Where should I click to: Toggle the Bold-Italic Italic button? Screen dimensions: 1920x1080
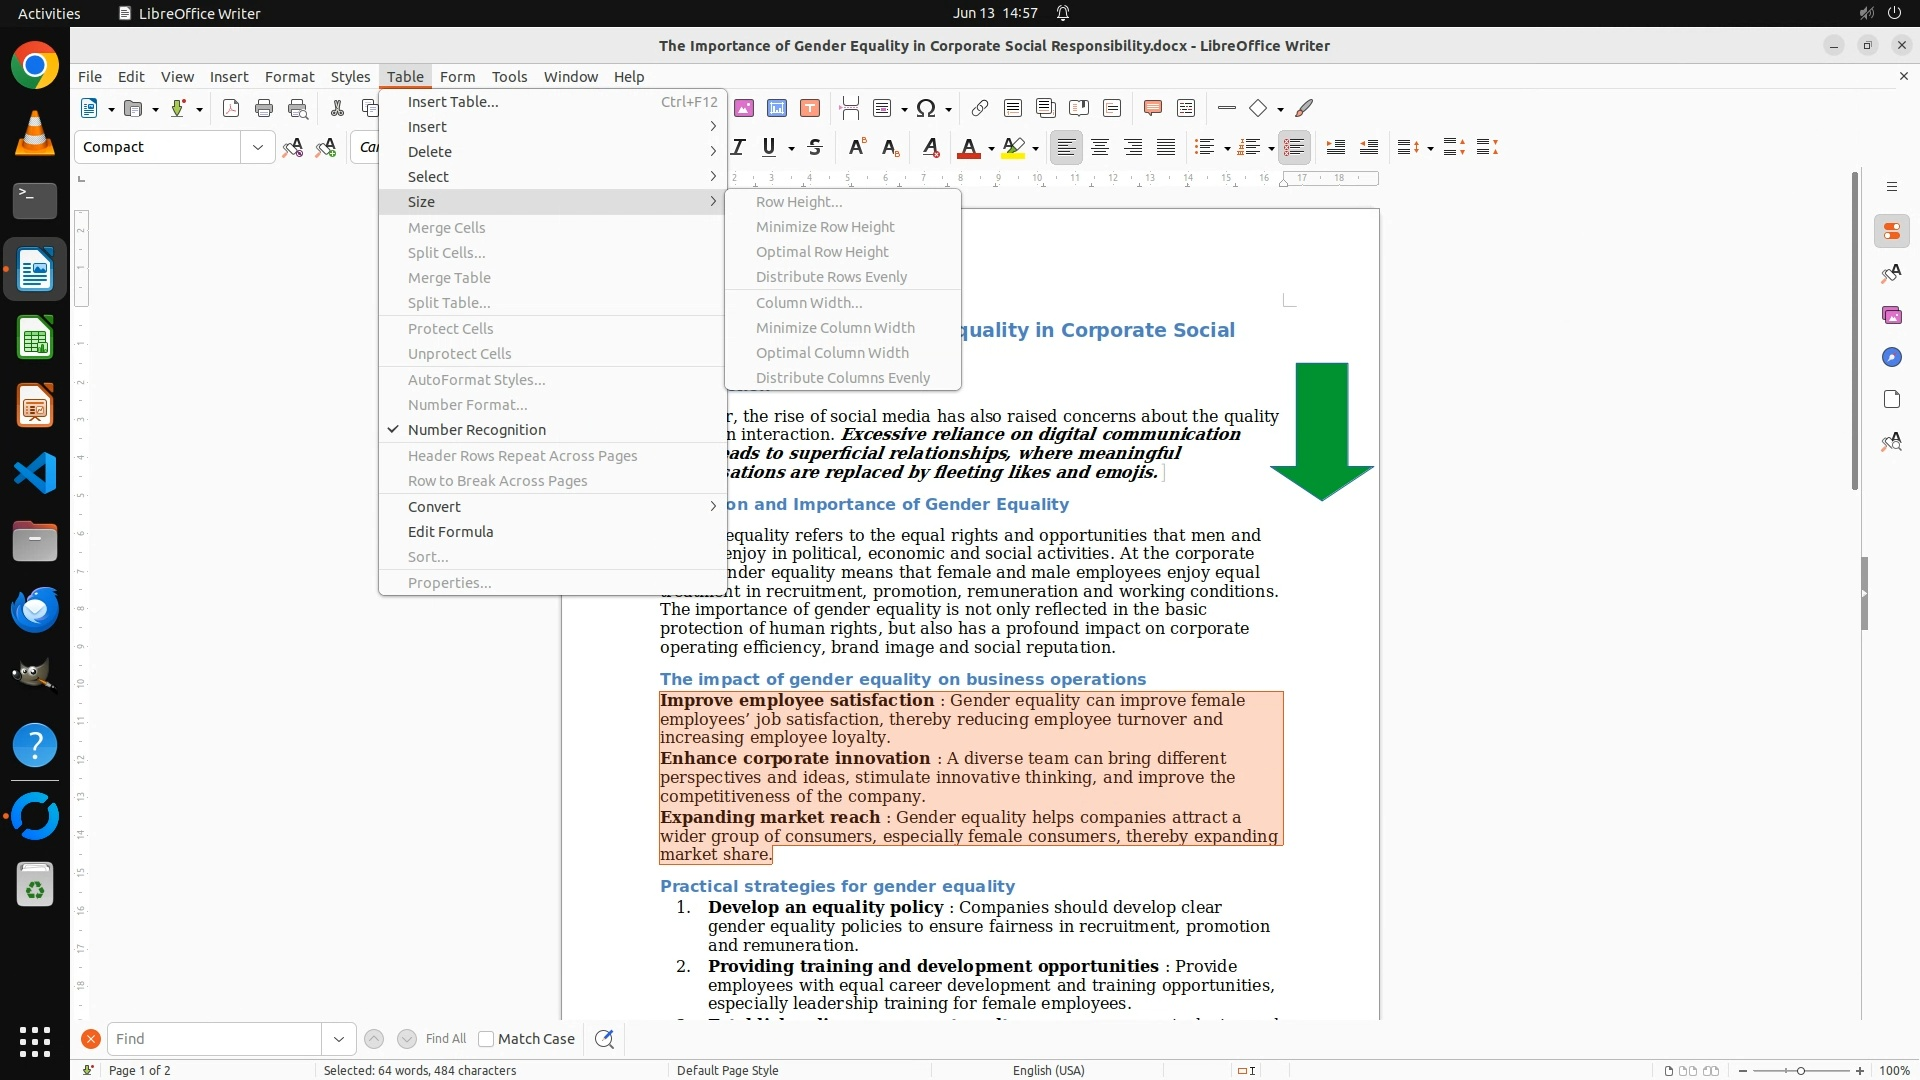point(738,147)
